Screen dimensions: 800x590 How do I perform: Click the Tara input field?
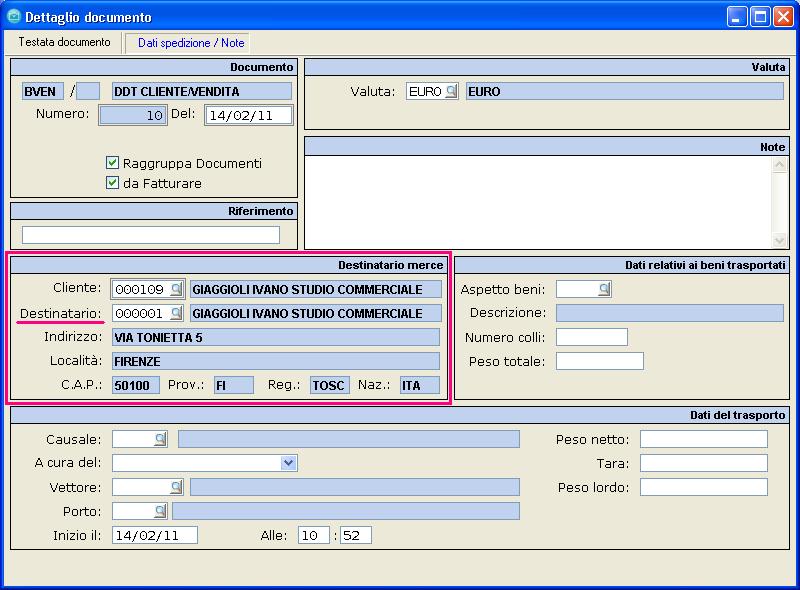pos(704,463)
